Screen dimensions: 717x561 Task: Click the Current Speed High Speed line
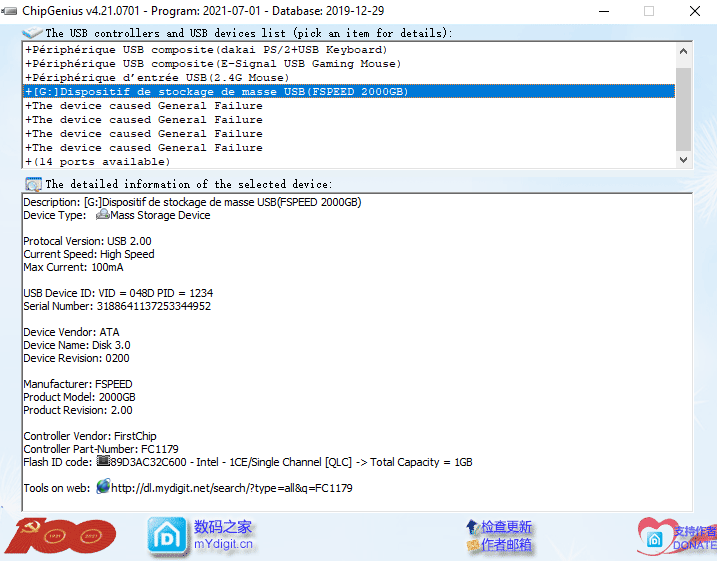(89, 254)
